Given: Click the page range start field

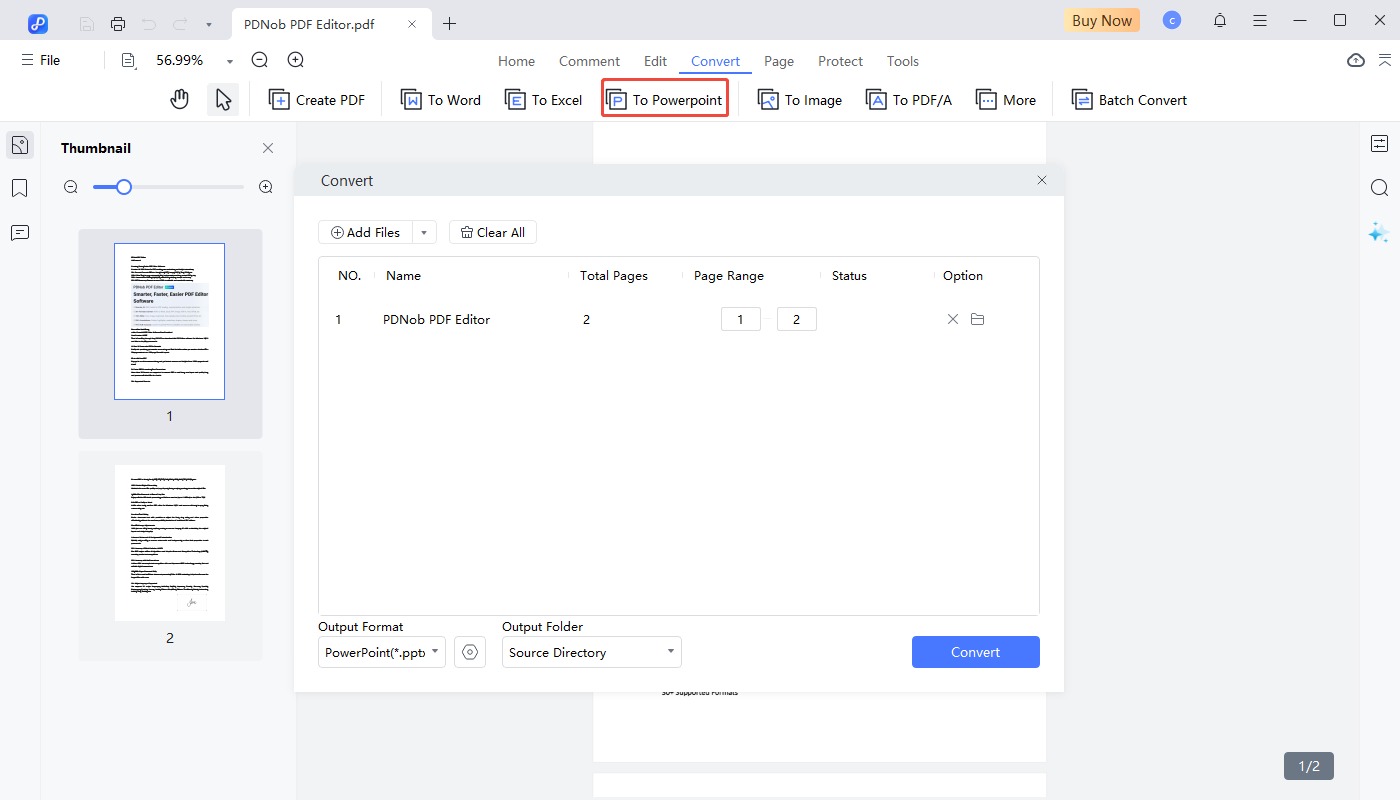Looking at the screenshot, I should coord(741,319).
